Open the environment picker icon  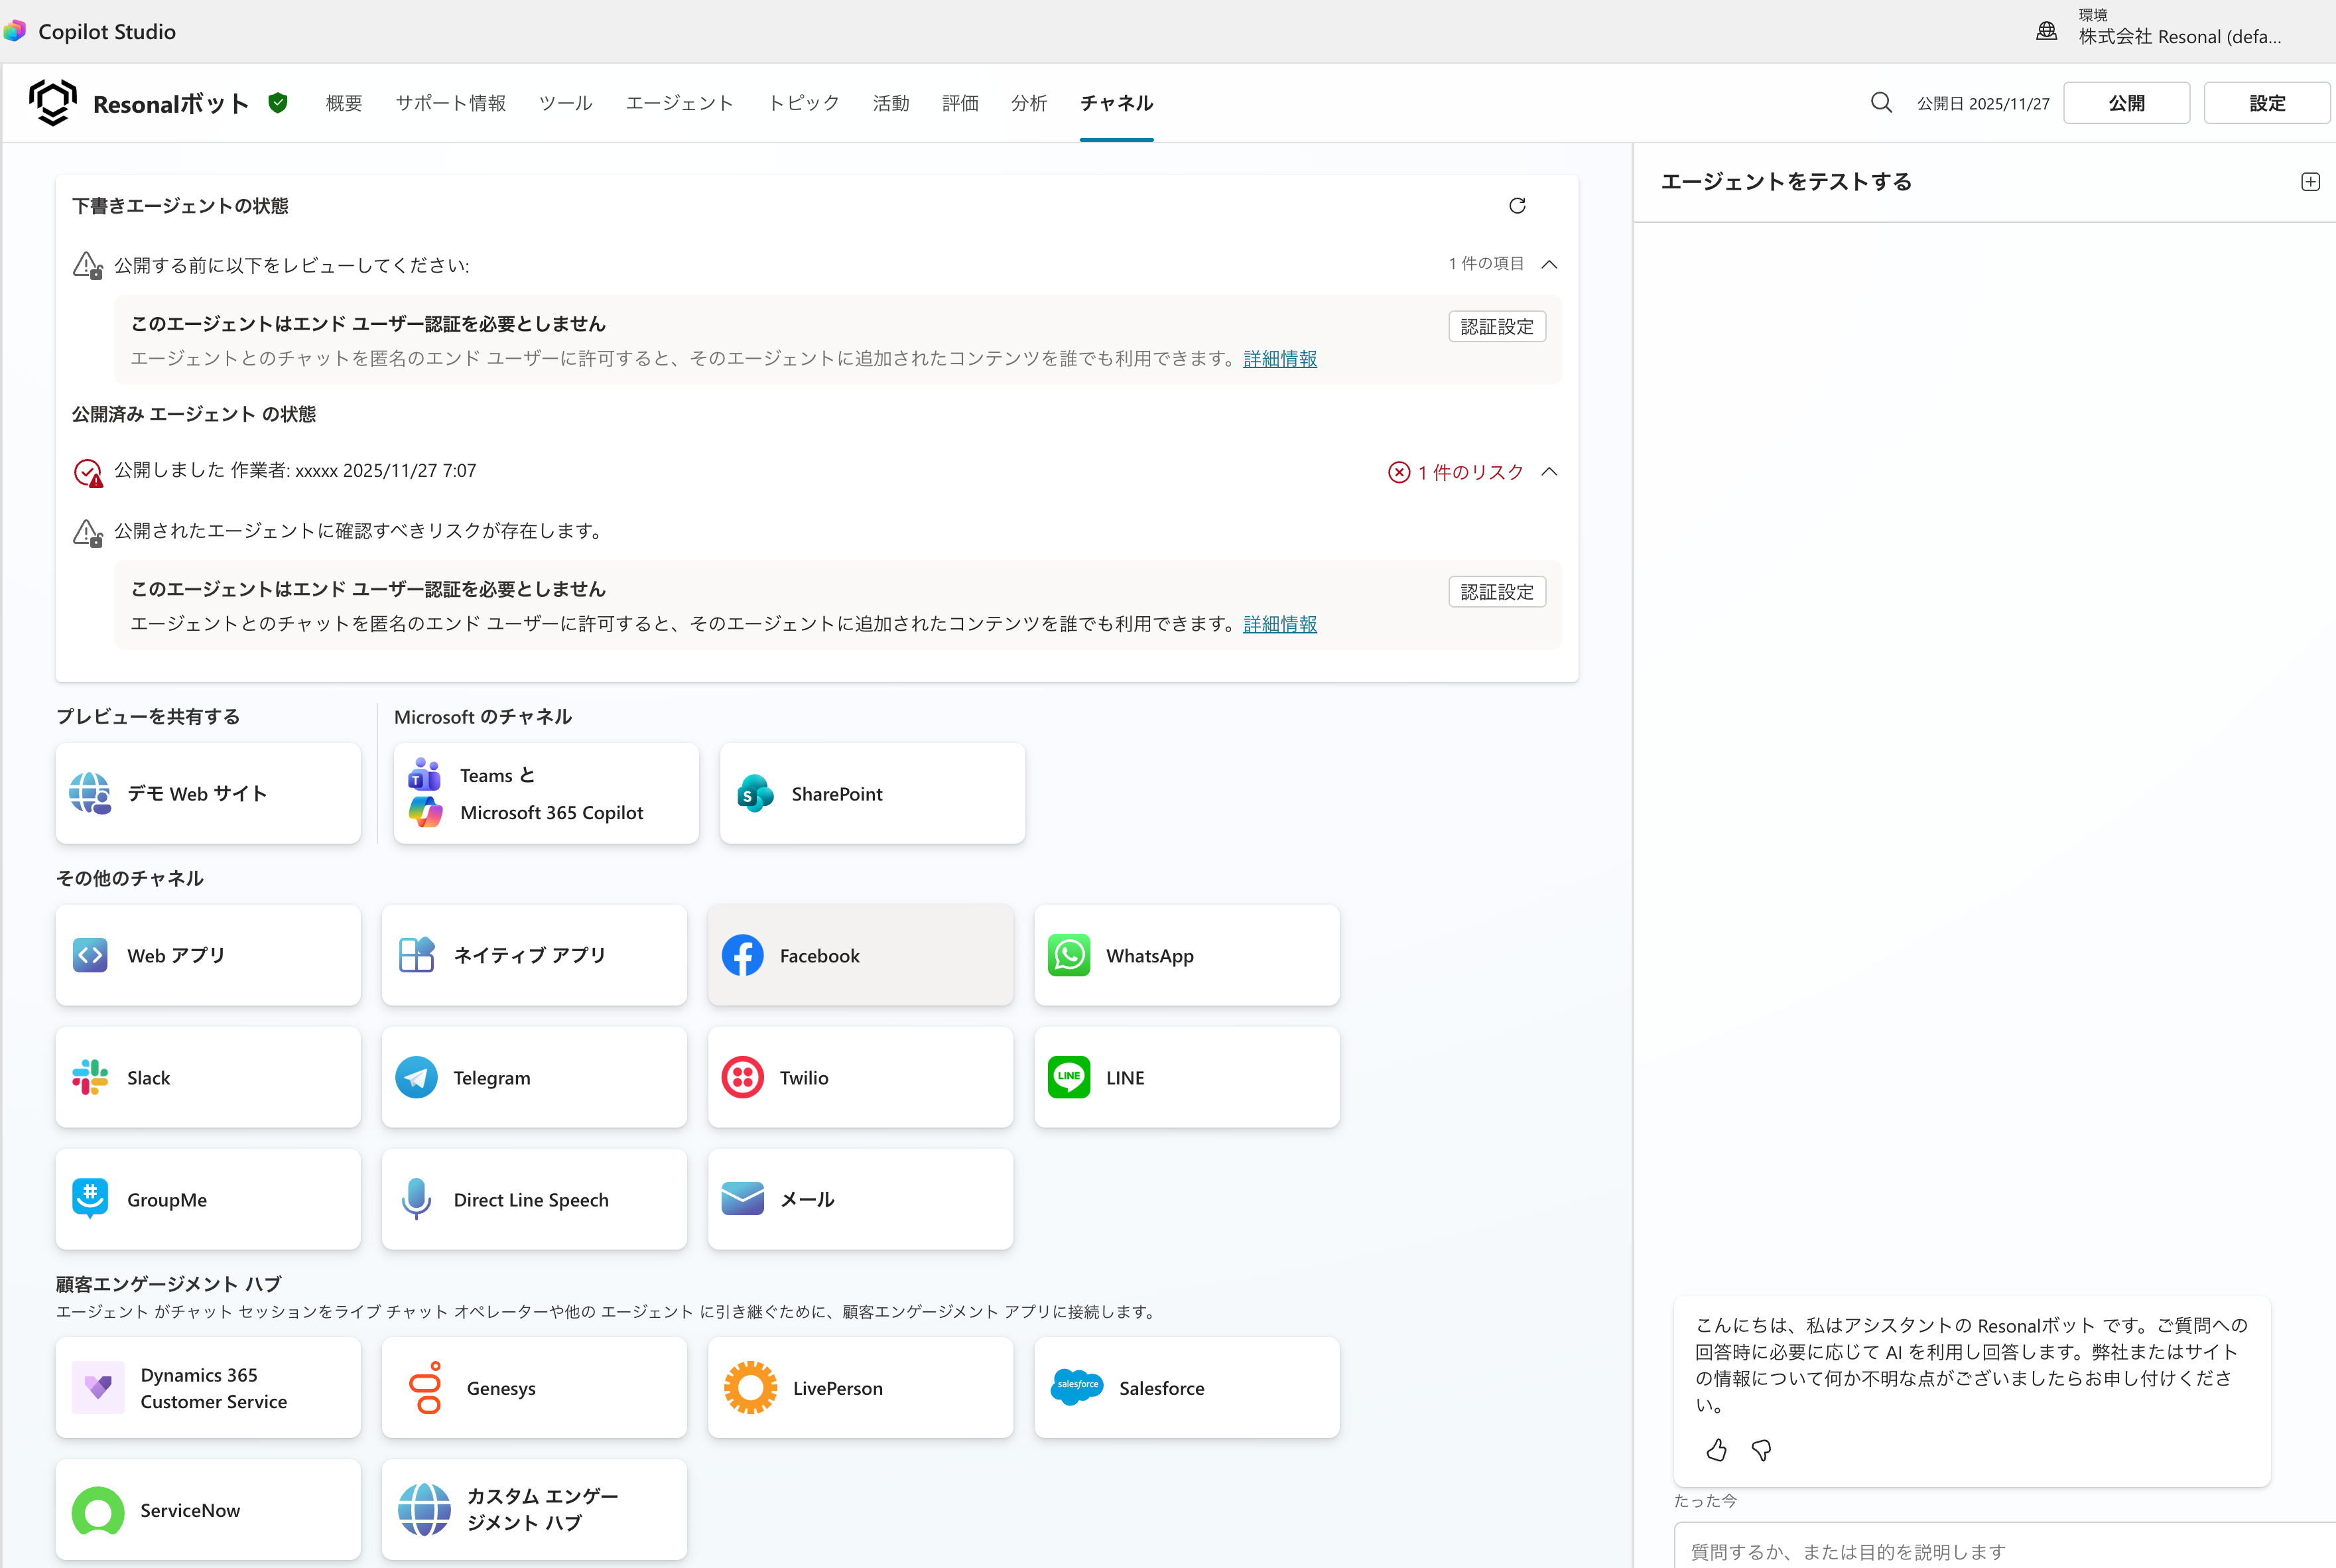coord(2046,32)
